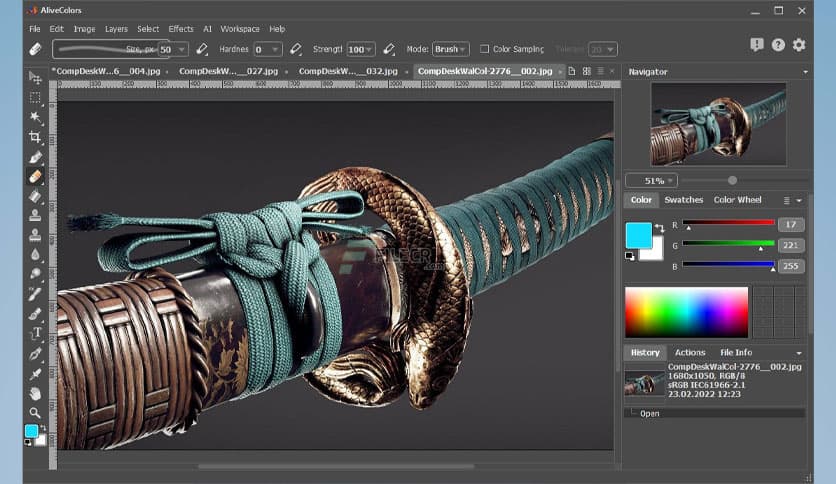Select the Eraser tool in toolbox
836x484 pixels.
click(x=35, y=176)
